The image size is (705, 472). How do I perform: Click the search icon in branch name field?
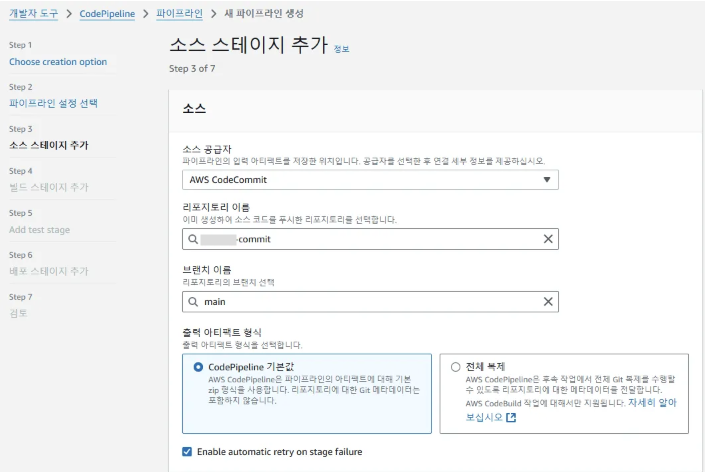click(193, 301)
